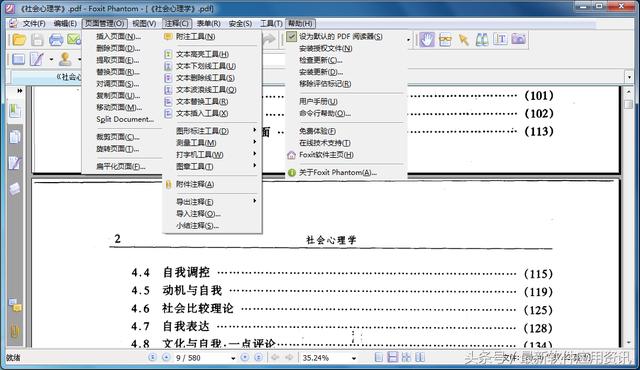The width and height of the screenshot is (640, 370).
Task: Click the pencil edit icon in second toolbar
Action: [37, 59]
